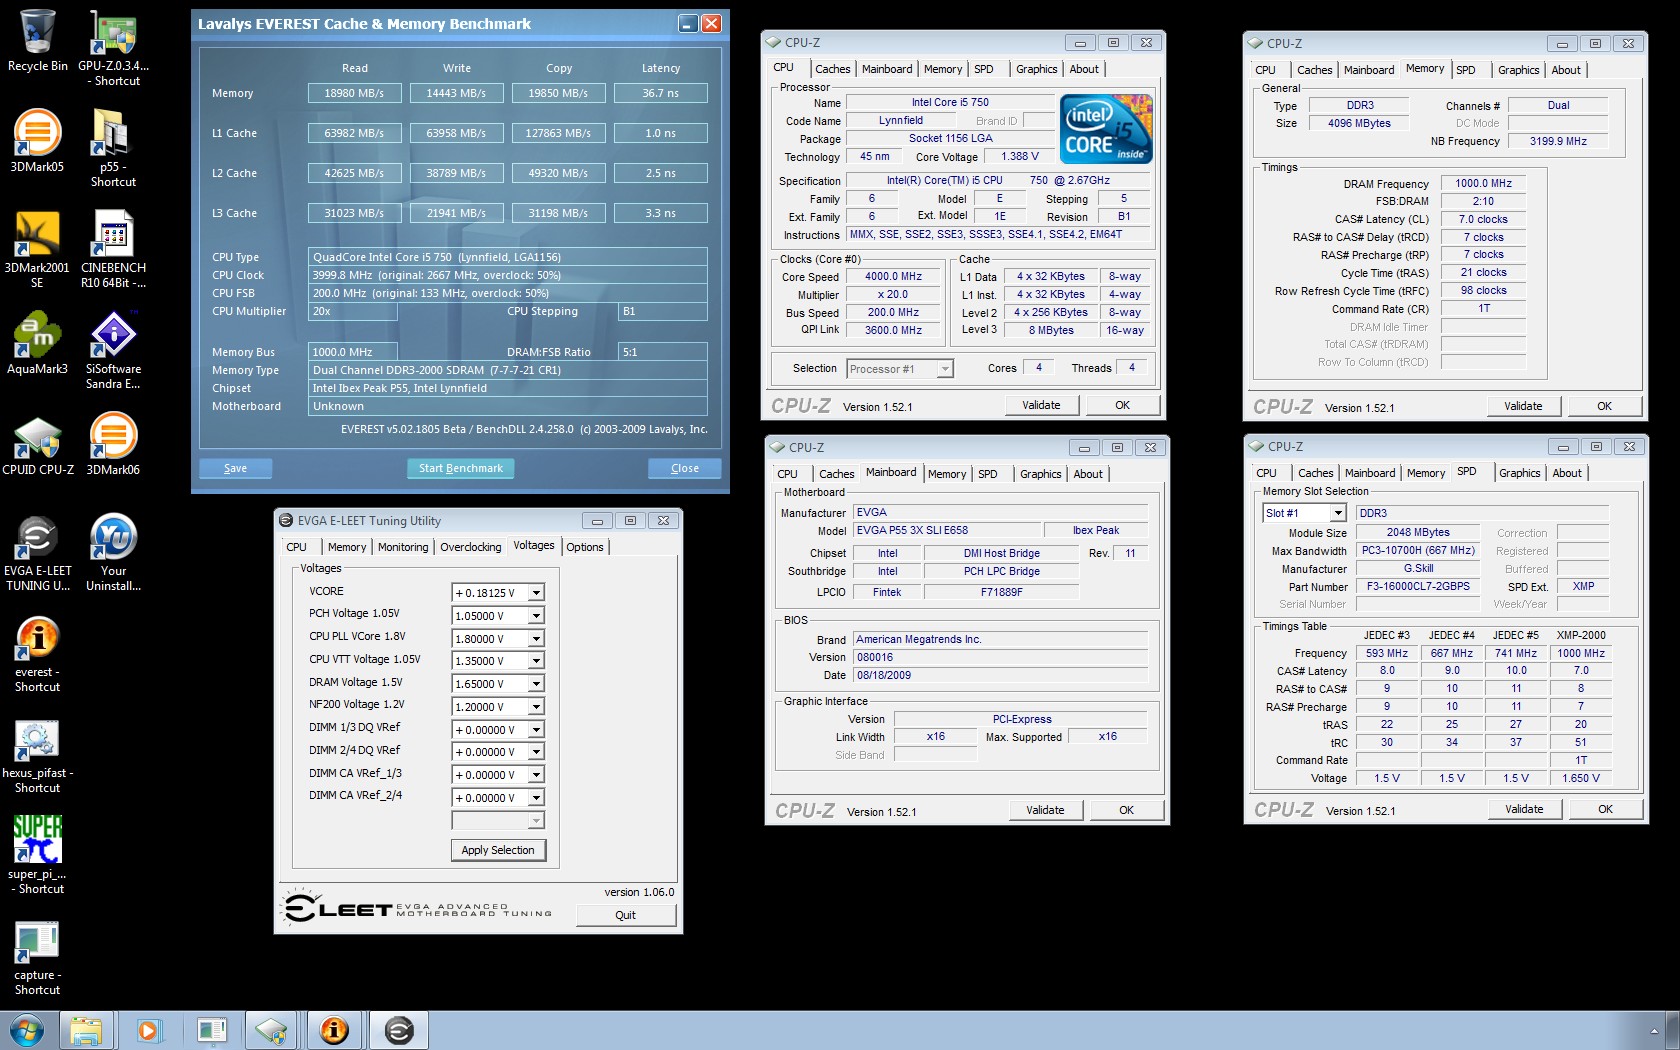Launch the hexus_pifast shortcut desktop icon
This screenshot has height=1050, width=1680.
[37, 756]
